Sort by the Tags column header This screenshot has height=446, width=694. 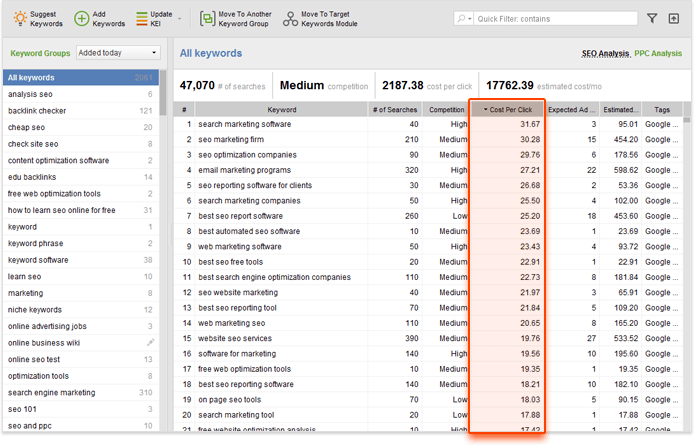[662, 110]
